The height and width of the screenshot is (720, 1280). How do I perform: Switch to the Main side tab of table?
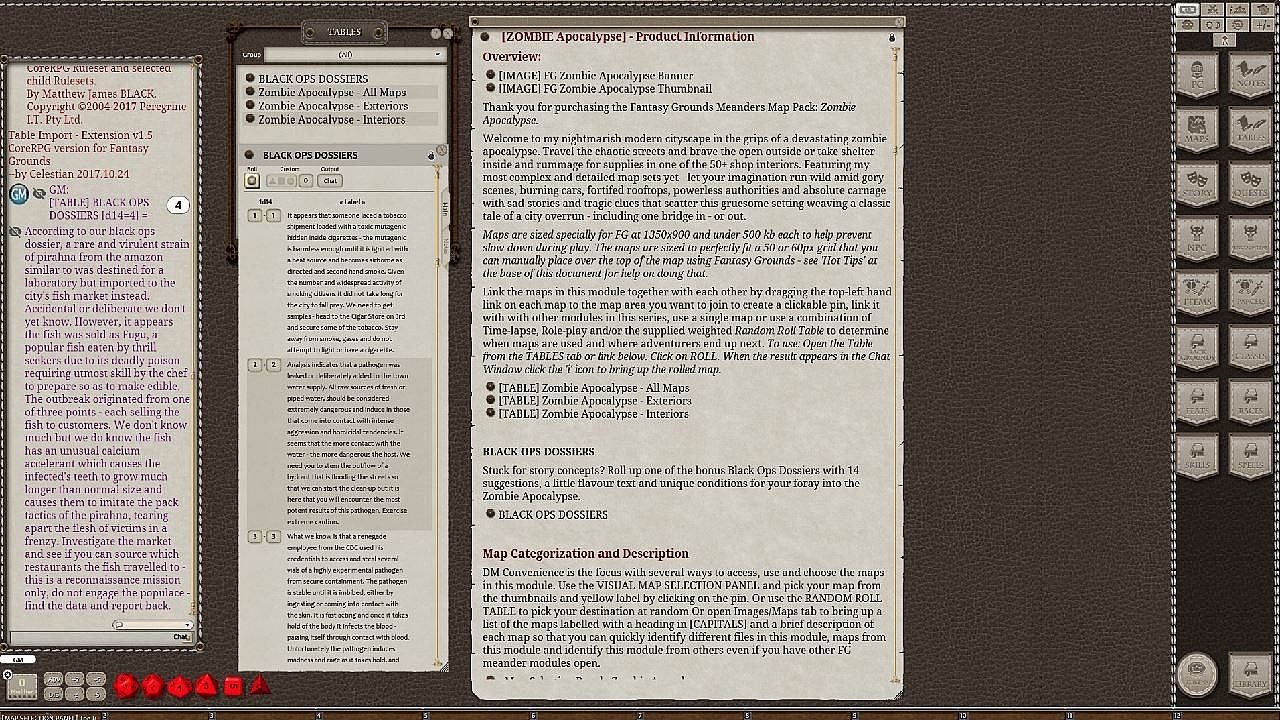coord(445,207)
